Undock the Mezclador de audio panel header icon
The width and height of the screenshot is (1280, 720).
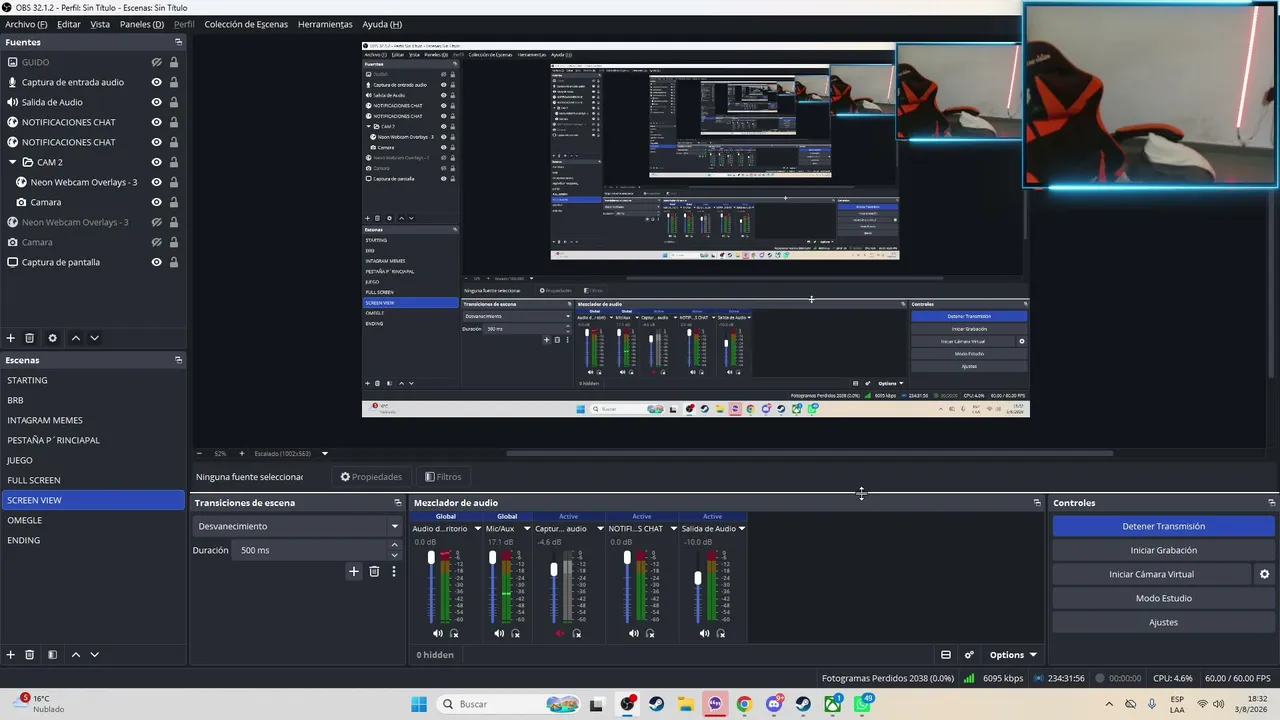(x=1037, y=503)
